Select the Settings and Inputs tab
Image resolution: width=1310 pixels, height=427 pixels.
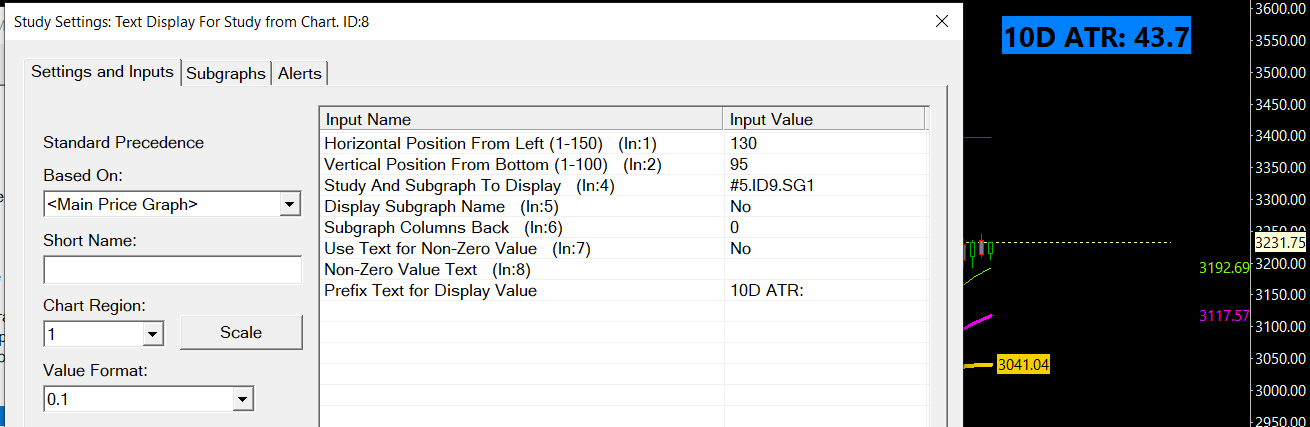[x=102, y=72]
